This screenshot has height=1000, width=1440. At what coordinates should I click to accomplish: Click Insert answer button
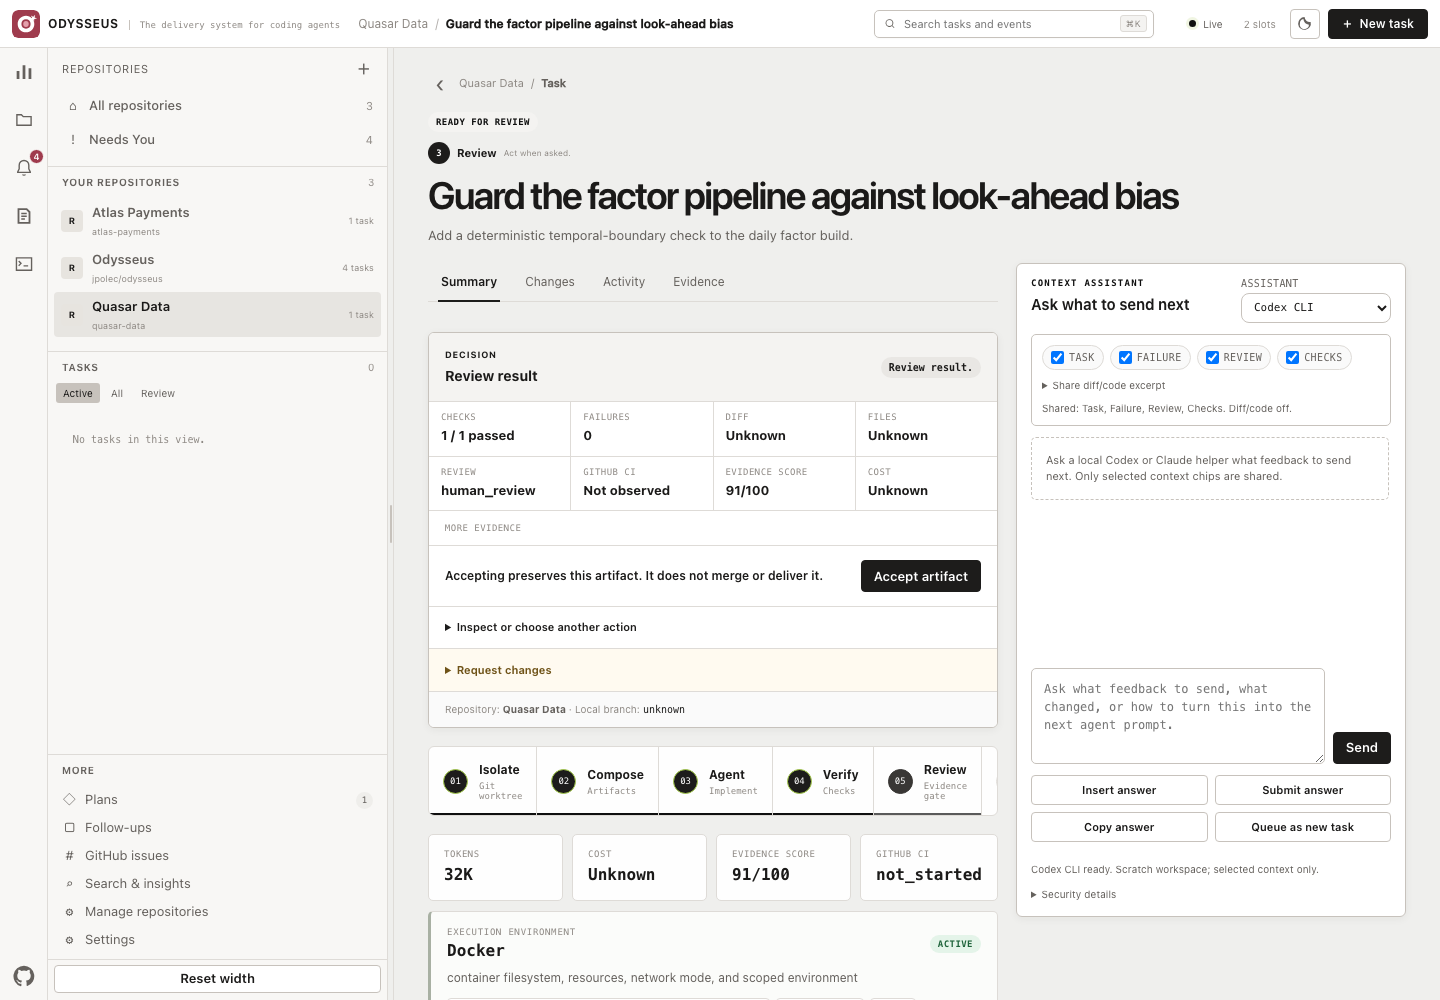point(1119,790)
